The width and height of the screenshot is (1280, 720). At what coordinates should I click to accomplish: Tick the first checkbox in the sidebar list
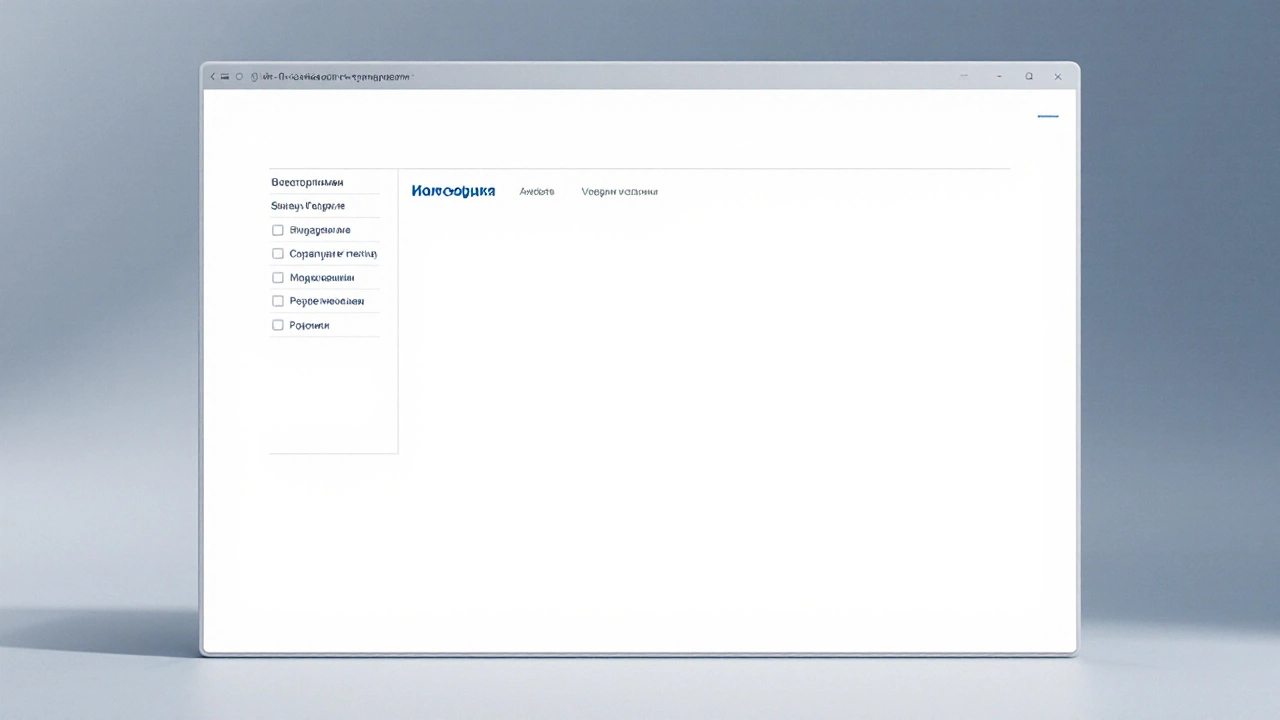pos(278,230)
